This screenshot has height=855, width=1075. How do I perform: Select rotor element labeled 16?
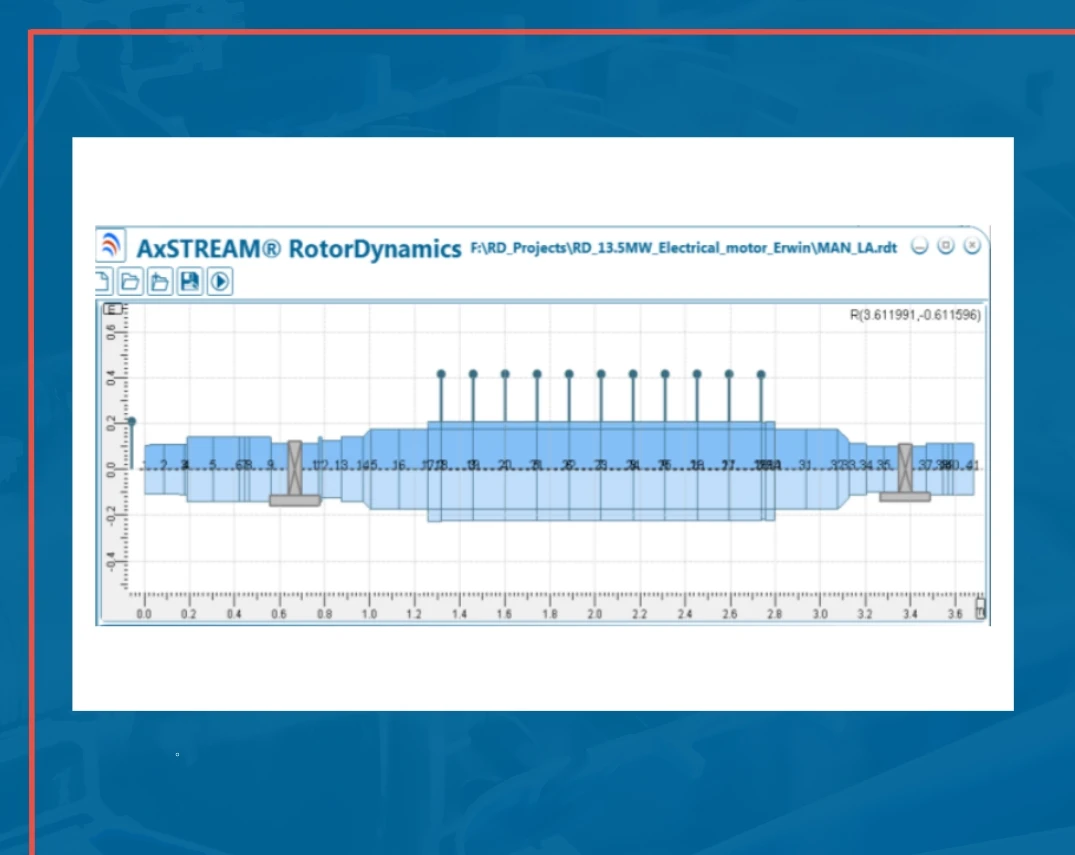[x=399, y=465]
